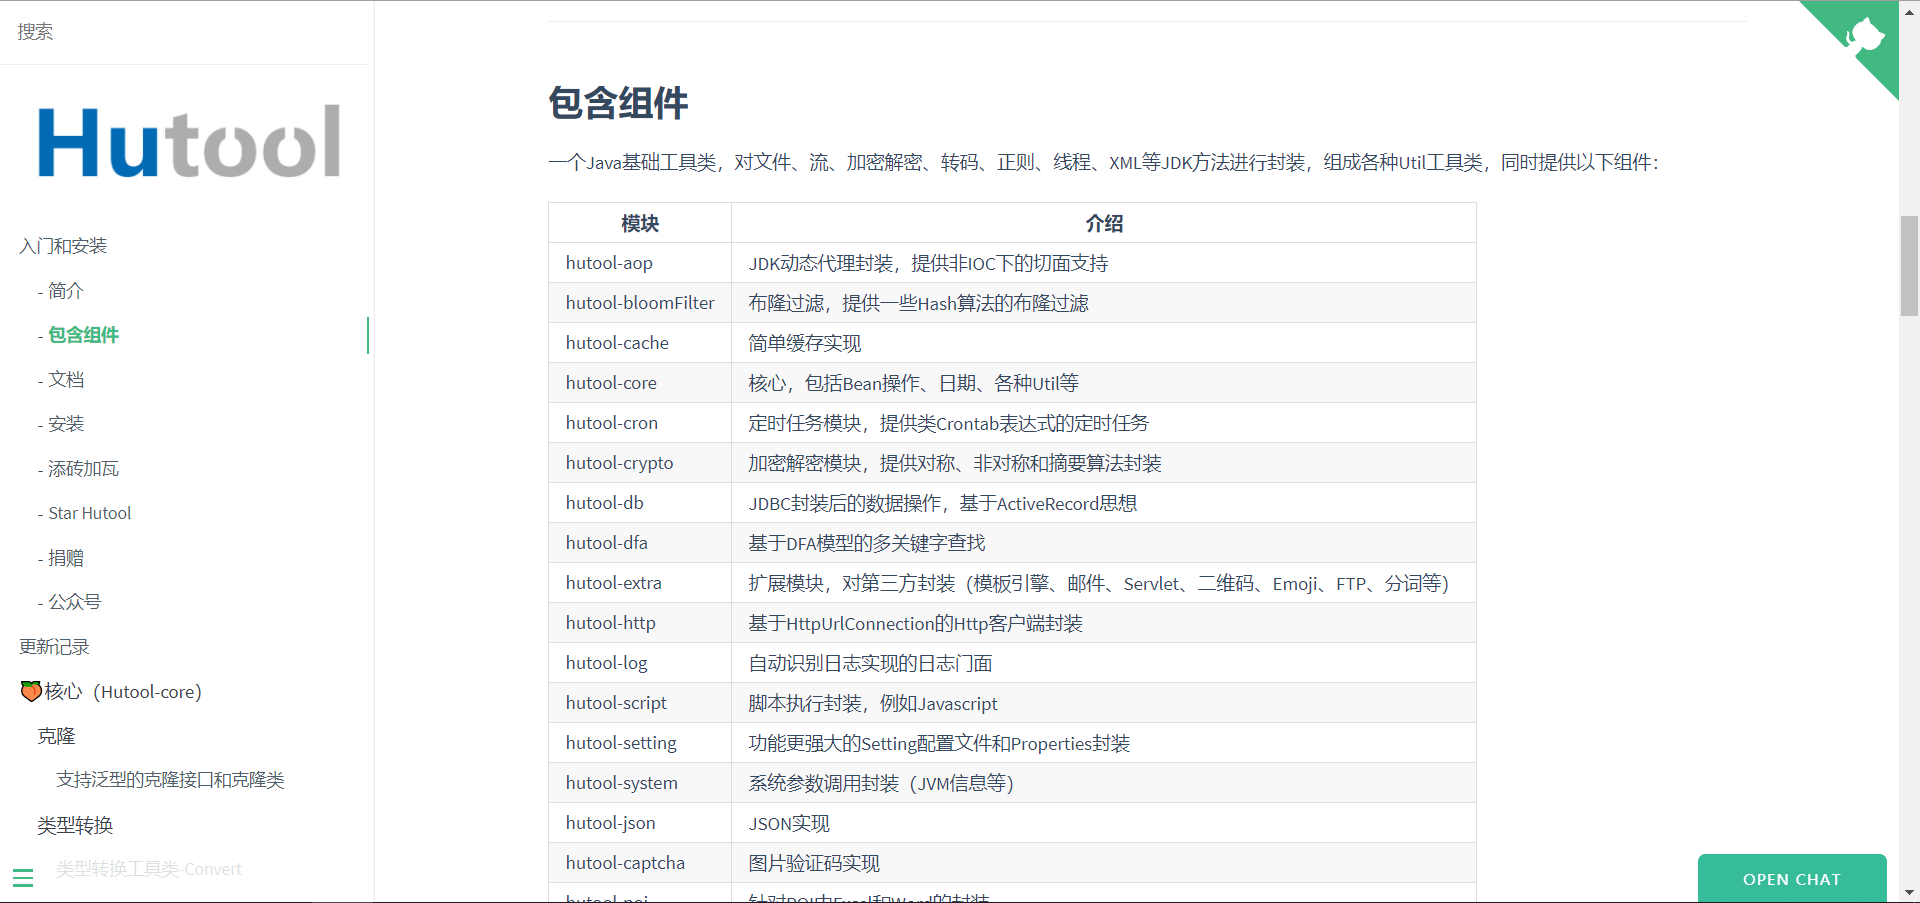
Task: Expand the 入门和安装 section
Action: (x=63, y=245)
